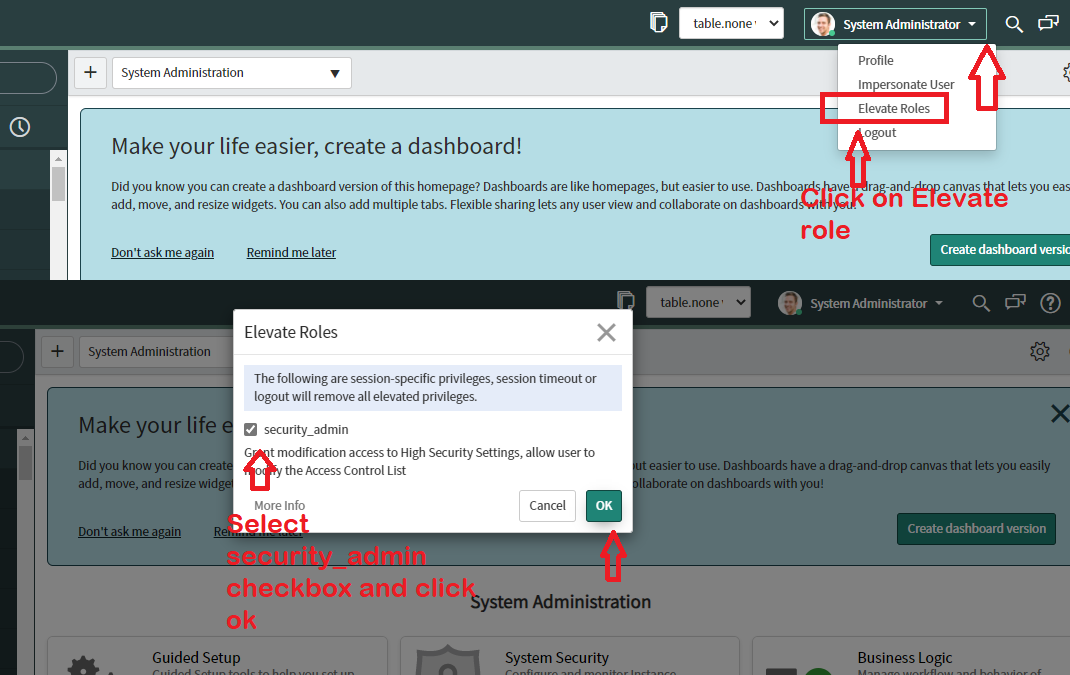Expand the System Administrator user menu
This screenshot has height=675, width=1070.
(895, 24)
